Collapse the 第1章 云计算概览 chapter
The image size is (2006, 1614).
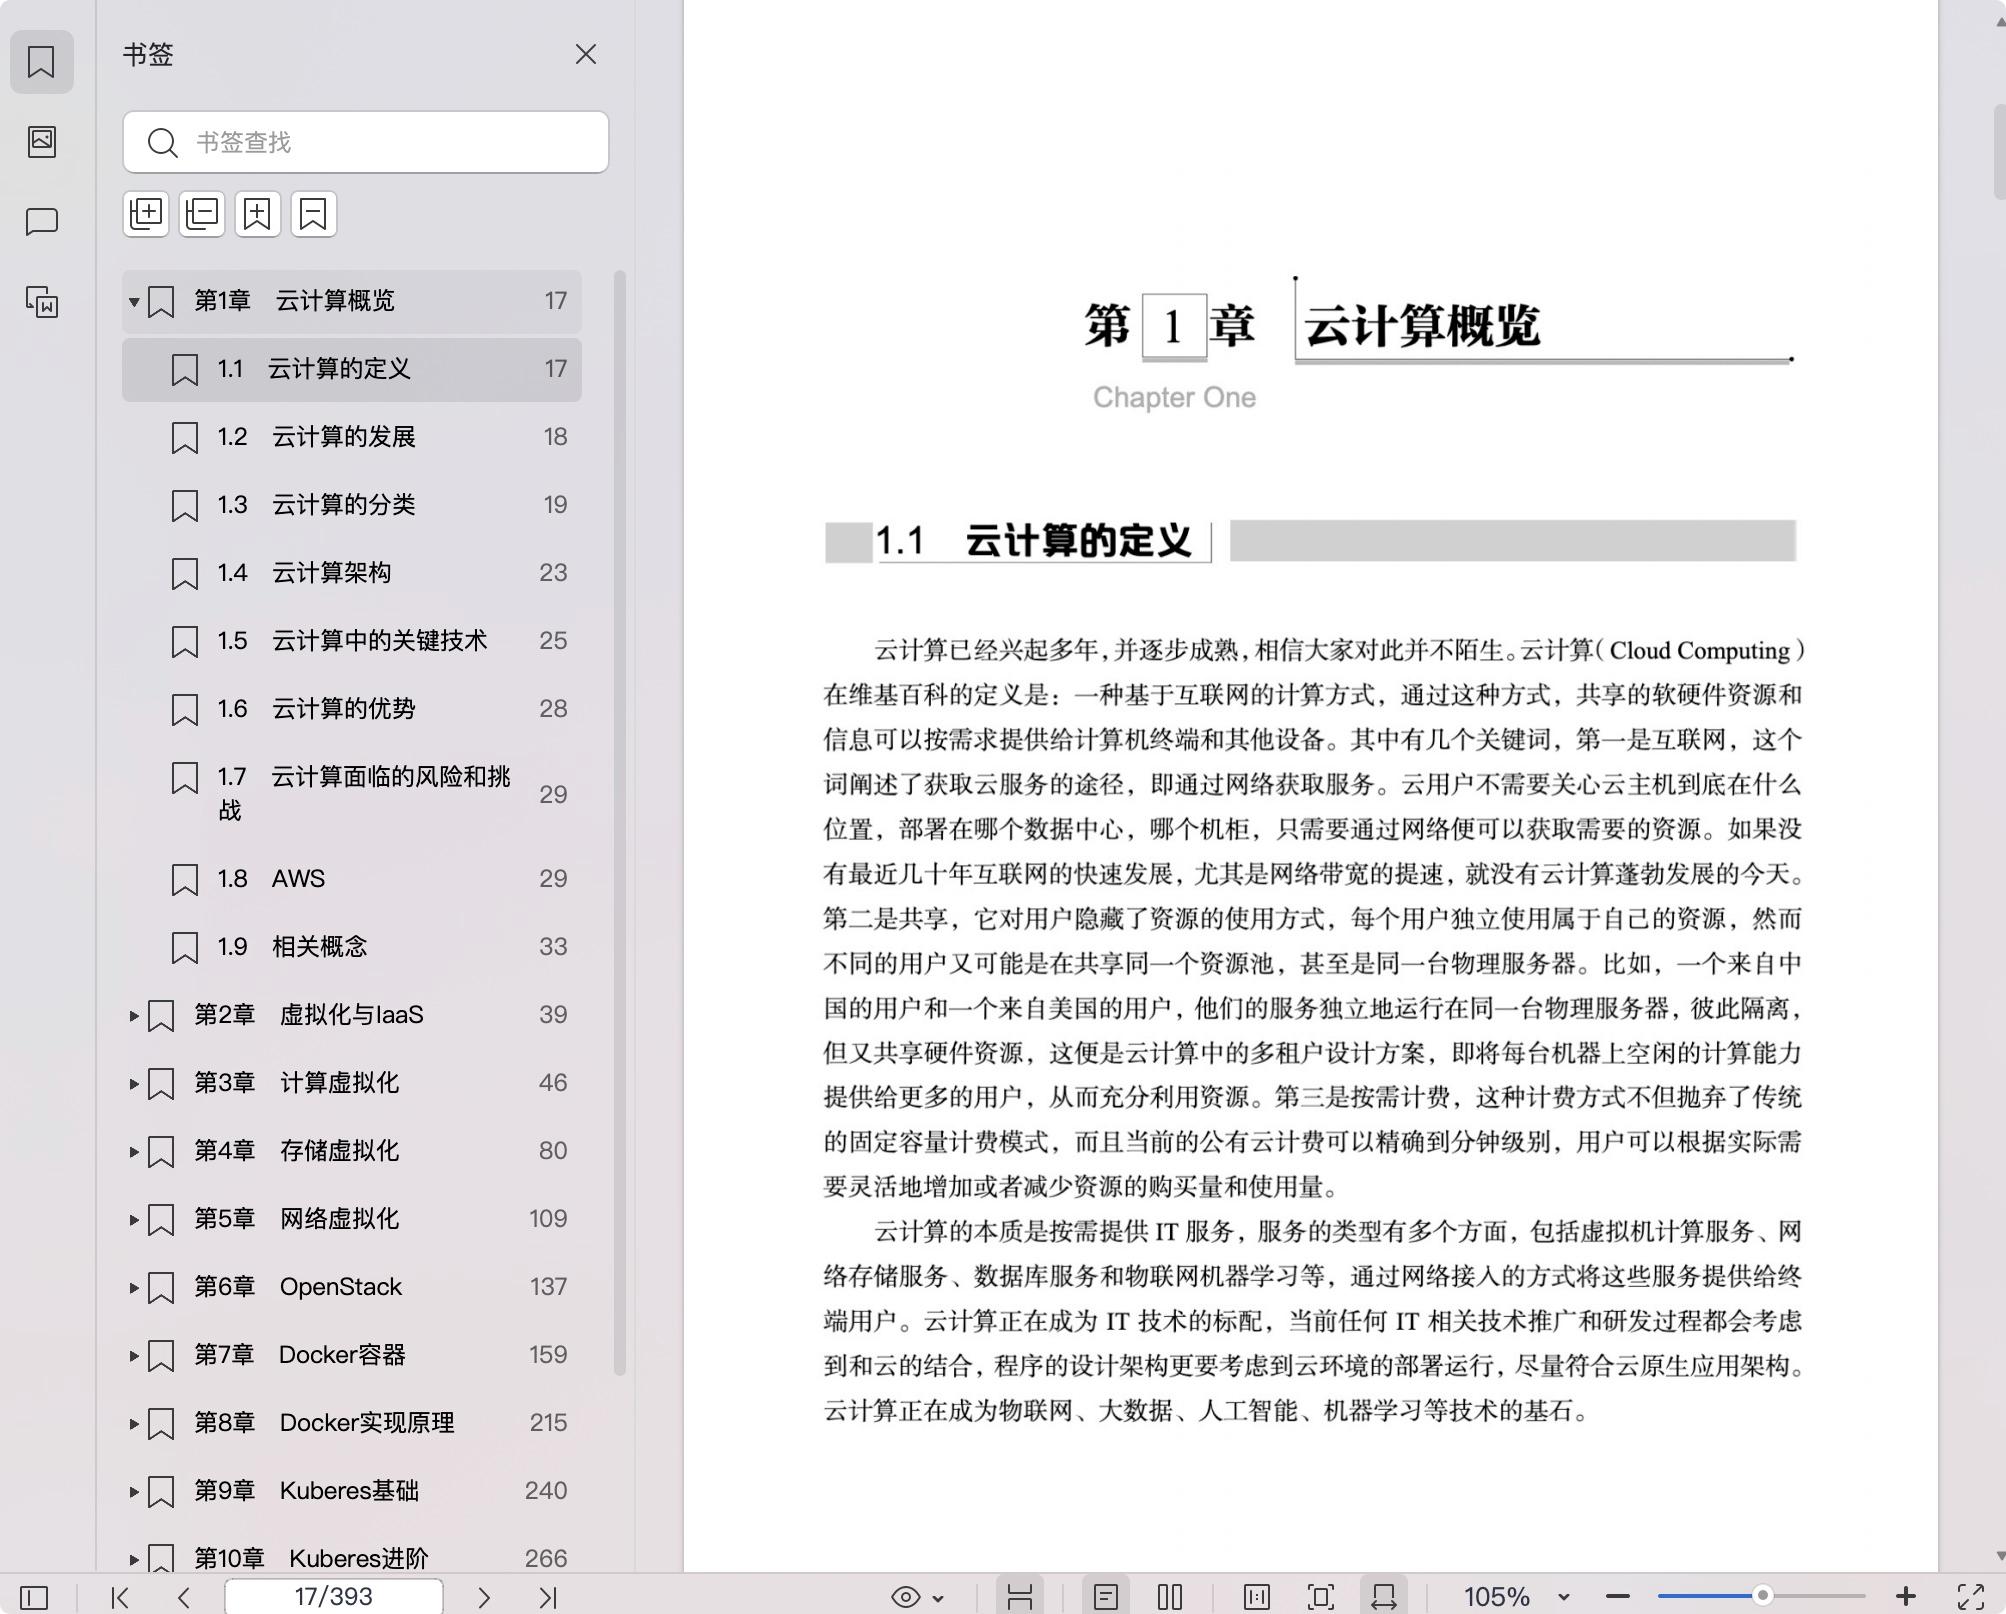[x=134, y=301]
